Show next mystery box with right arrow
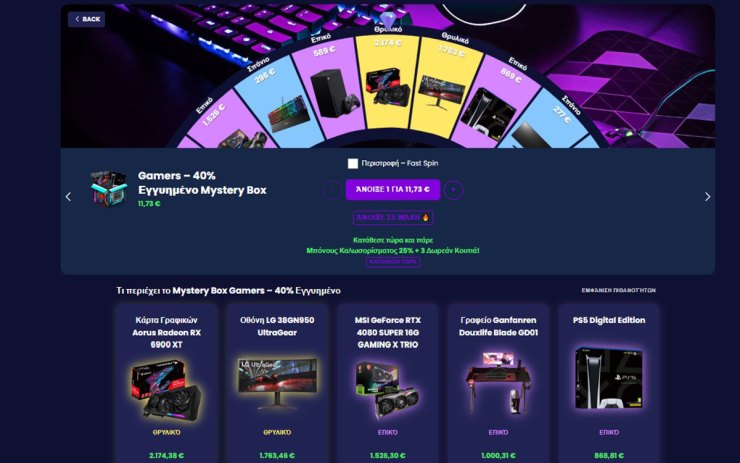 coord(707,197)
